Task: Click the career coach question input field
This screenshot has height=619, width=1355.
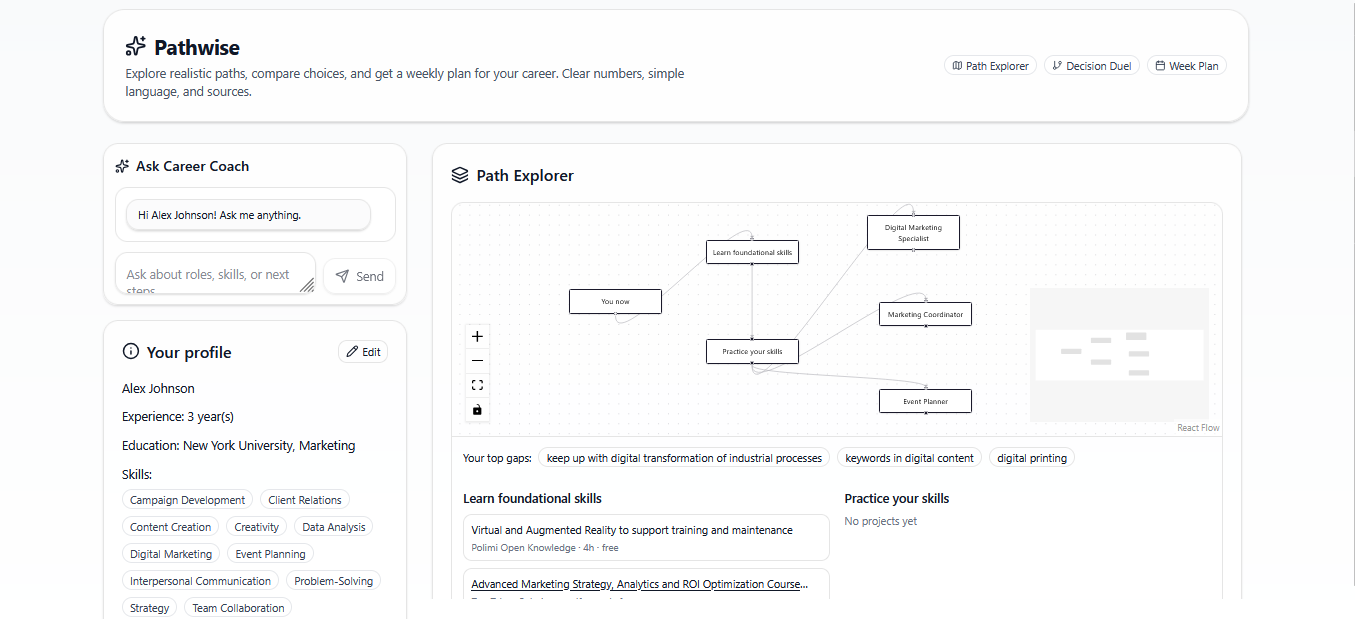Action: 215,274
